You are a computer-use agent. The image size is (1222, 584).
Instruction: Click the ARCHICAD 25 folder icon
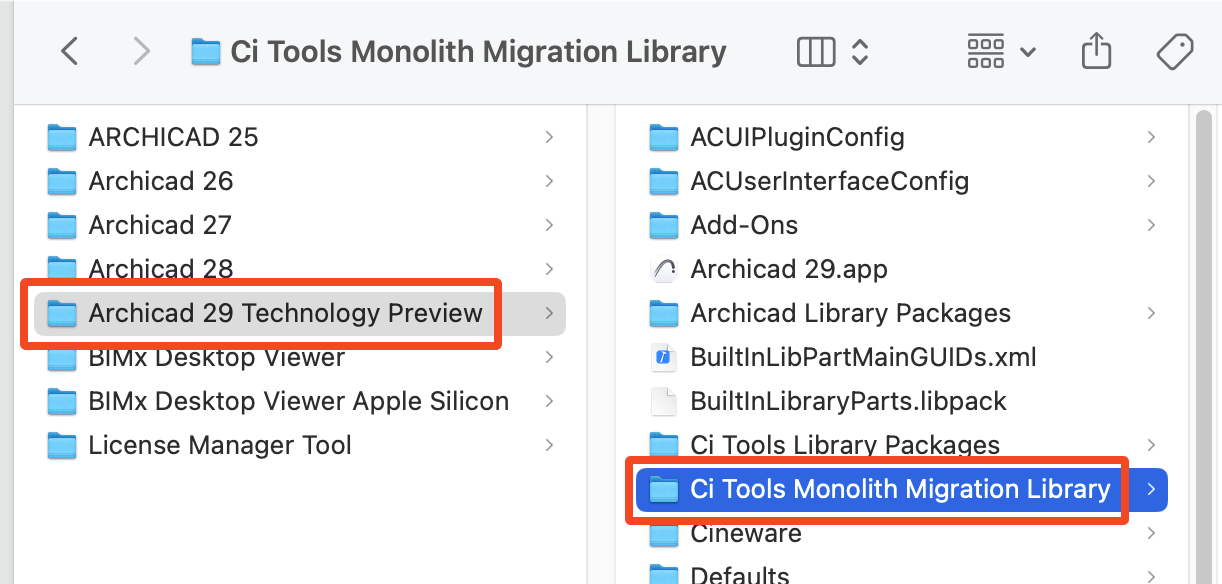click(x=62, y=137)
